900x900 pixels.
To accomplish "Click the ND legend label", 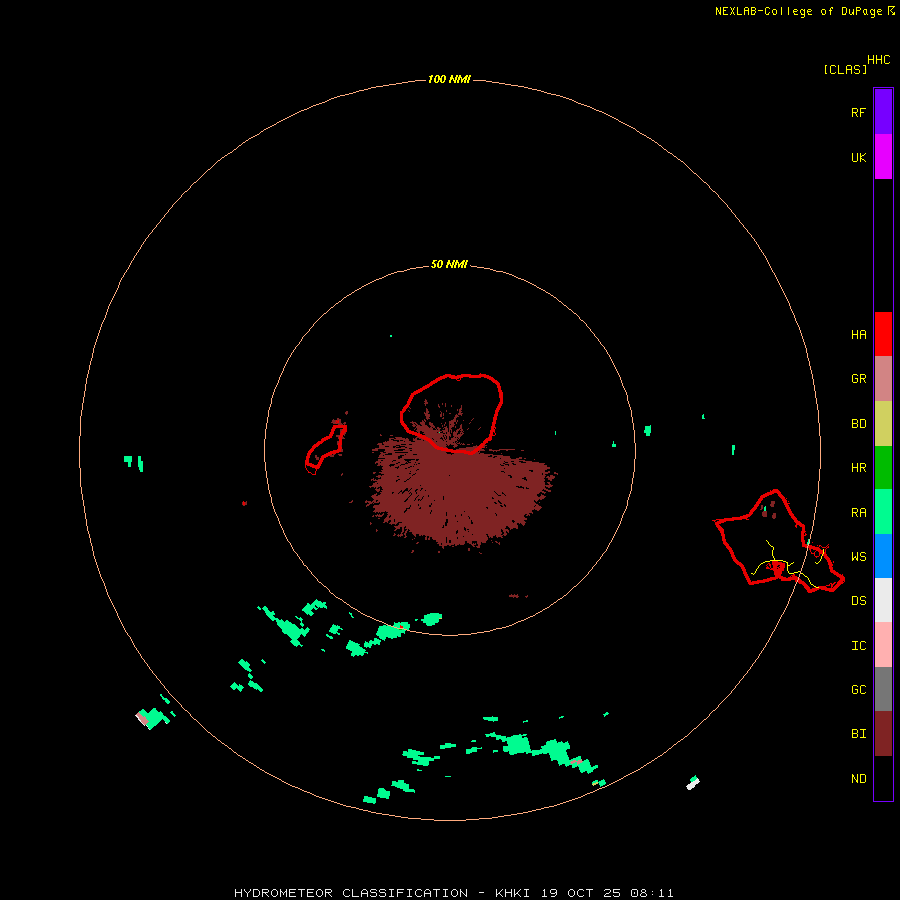I will coord(858,779).
